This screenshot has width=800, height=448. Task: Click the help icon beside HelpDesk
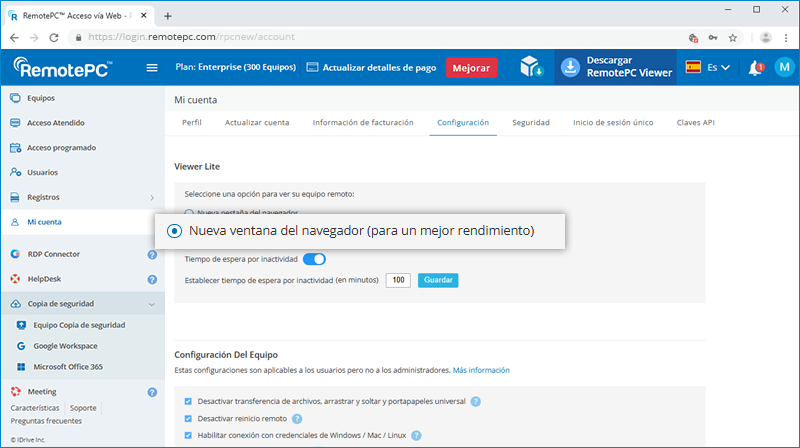(152, 279)
